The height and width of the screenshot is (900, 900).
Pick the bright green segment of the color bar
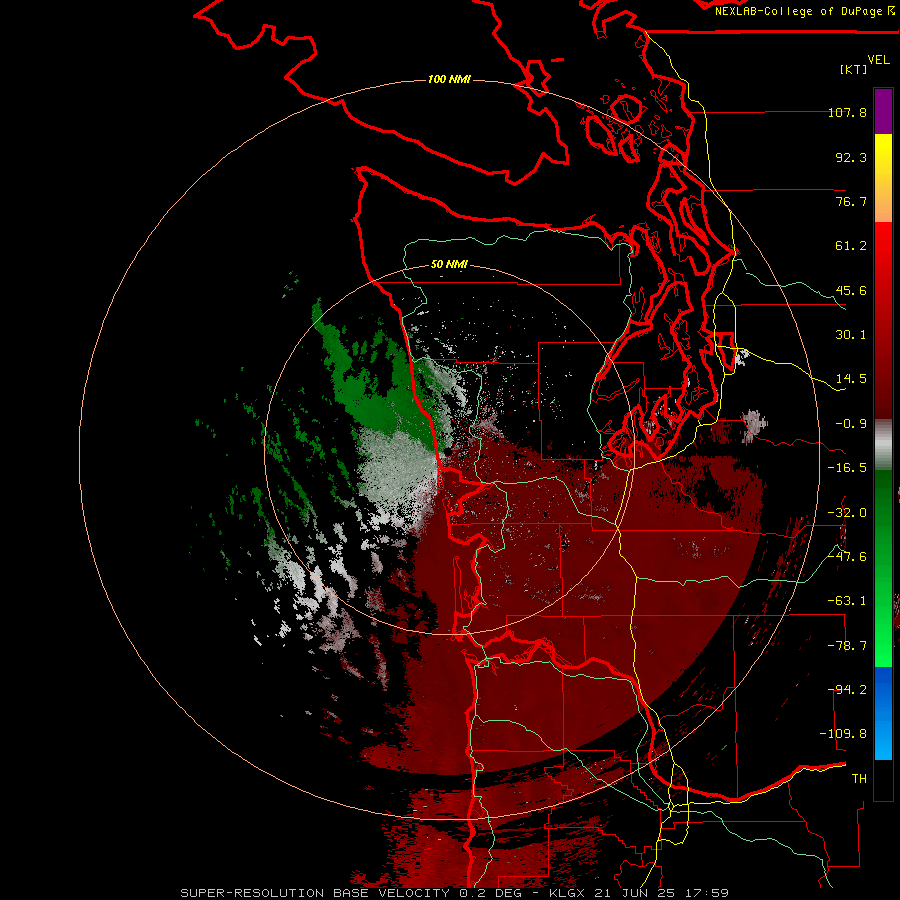pos(883,568)
